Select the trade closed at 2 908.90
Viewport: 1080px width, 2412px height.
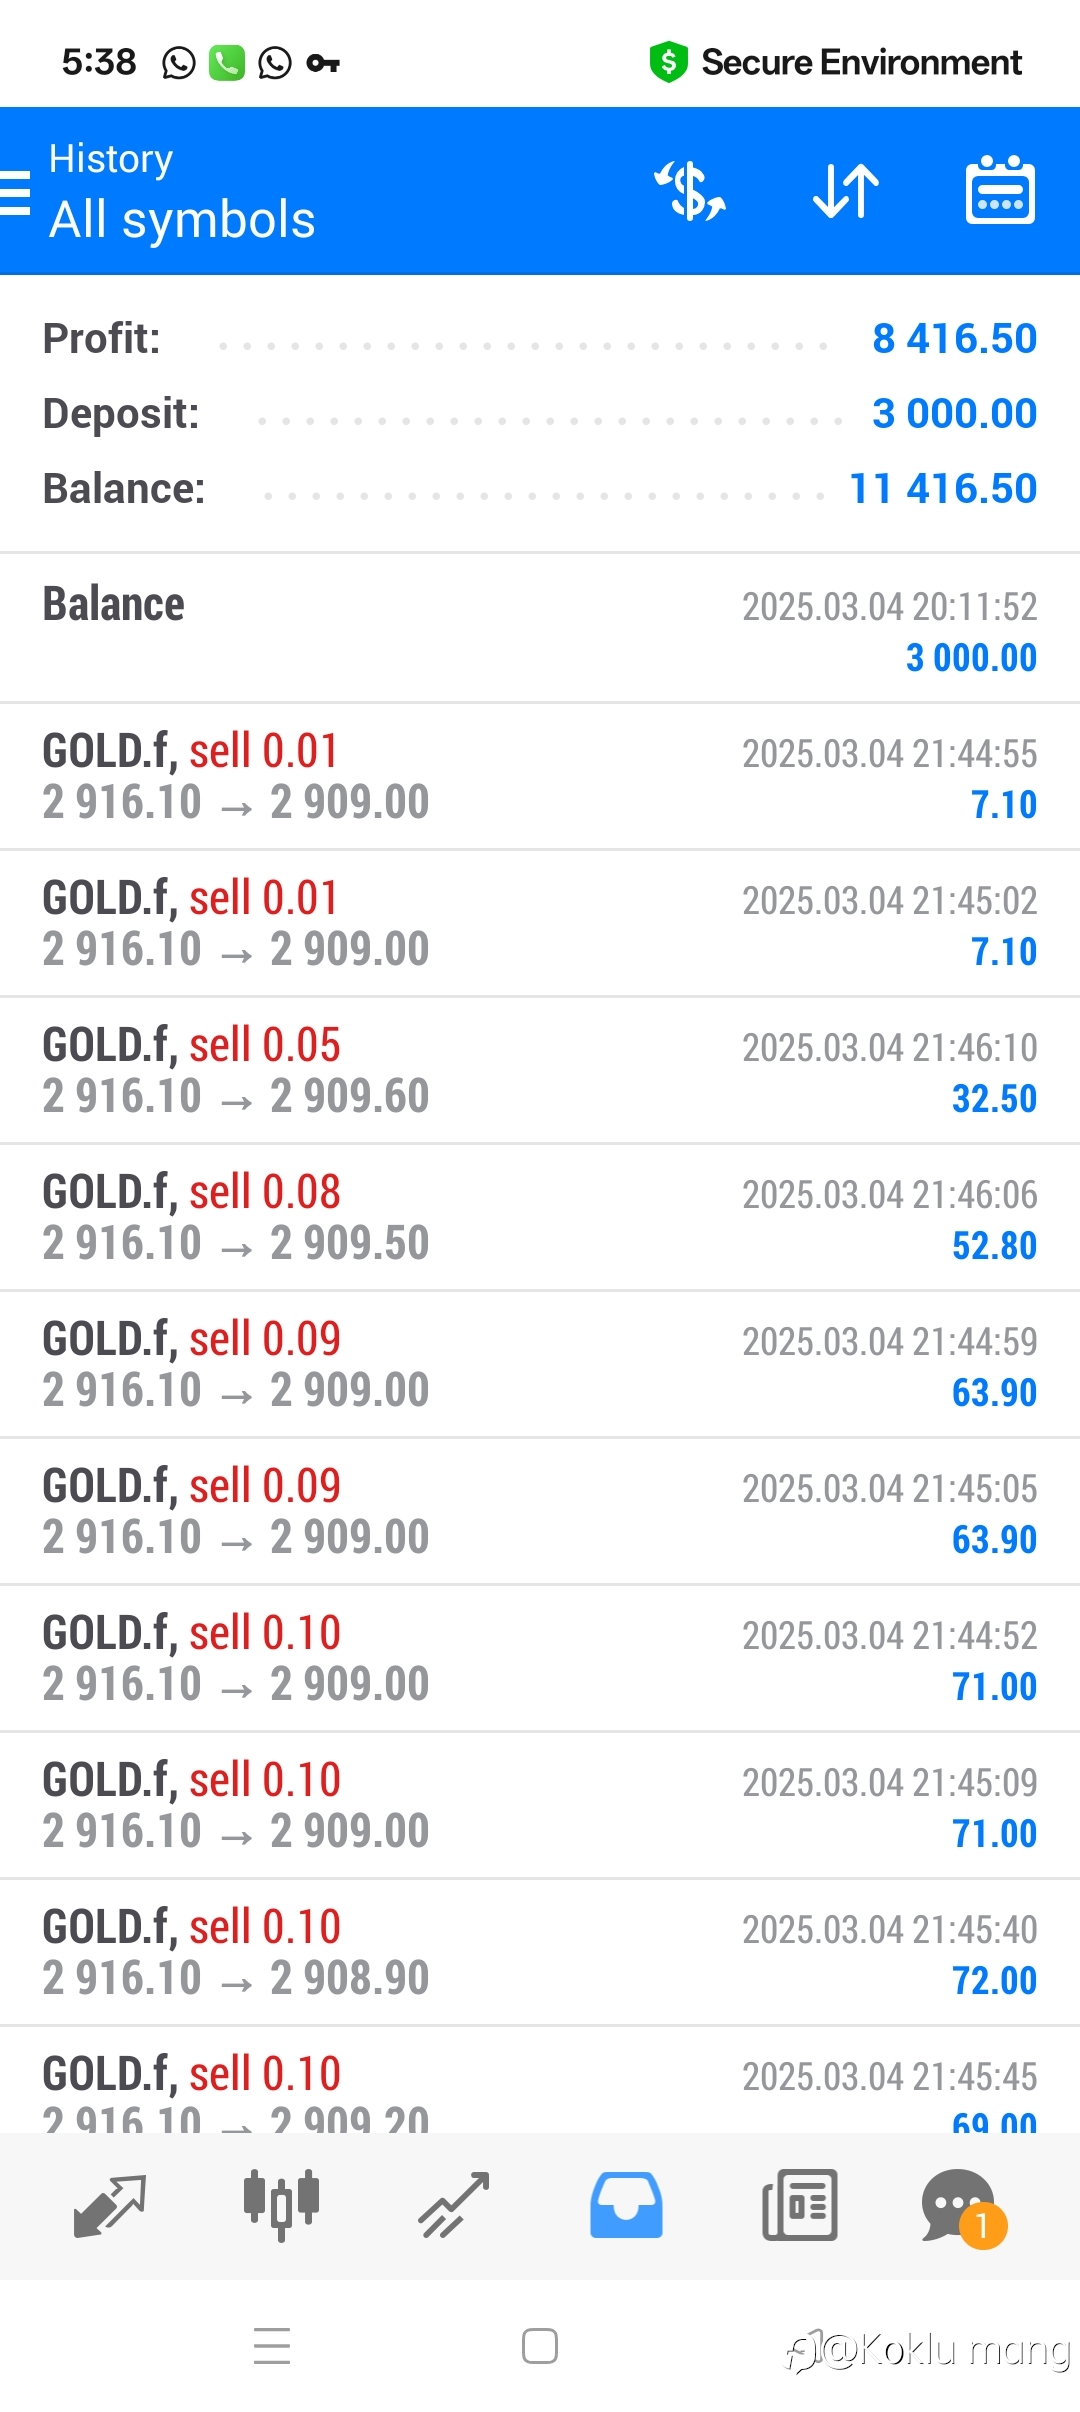(x=540, y=1952)
